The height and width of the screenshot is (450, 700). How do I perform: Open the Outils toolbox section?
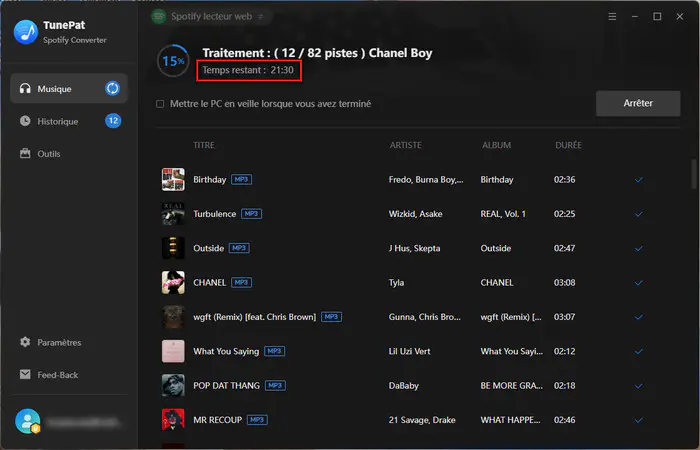click(69, 154)
